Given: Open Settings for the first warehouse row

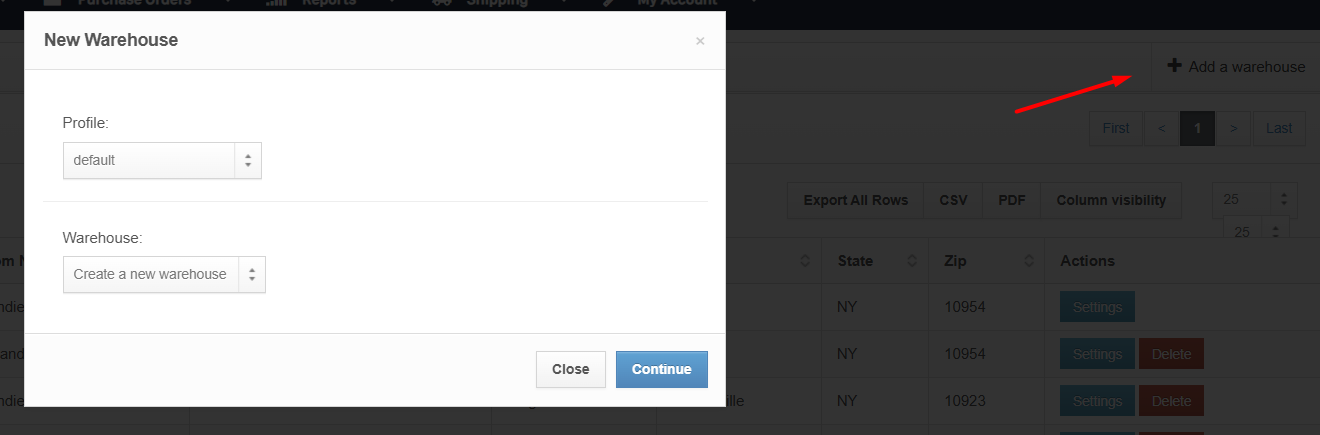Looking at the screenshot, I should pyautogui.click(x=1097, y=307).
